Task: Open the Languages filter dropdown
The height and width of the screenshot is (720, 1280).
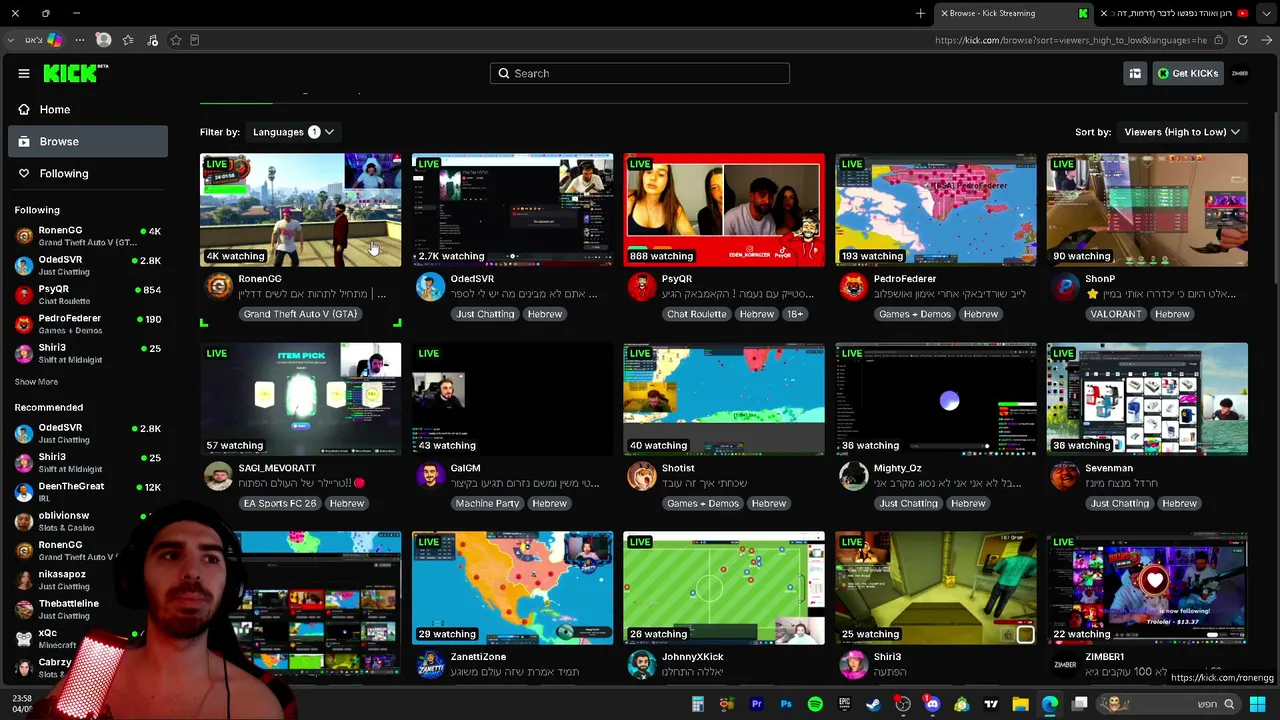Action: click(x=293, y=132)
